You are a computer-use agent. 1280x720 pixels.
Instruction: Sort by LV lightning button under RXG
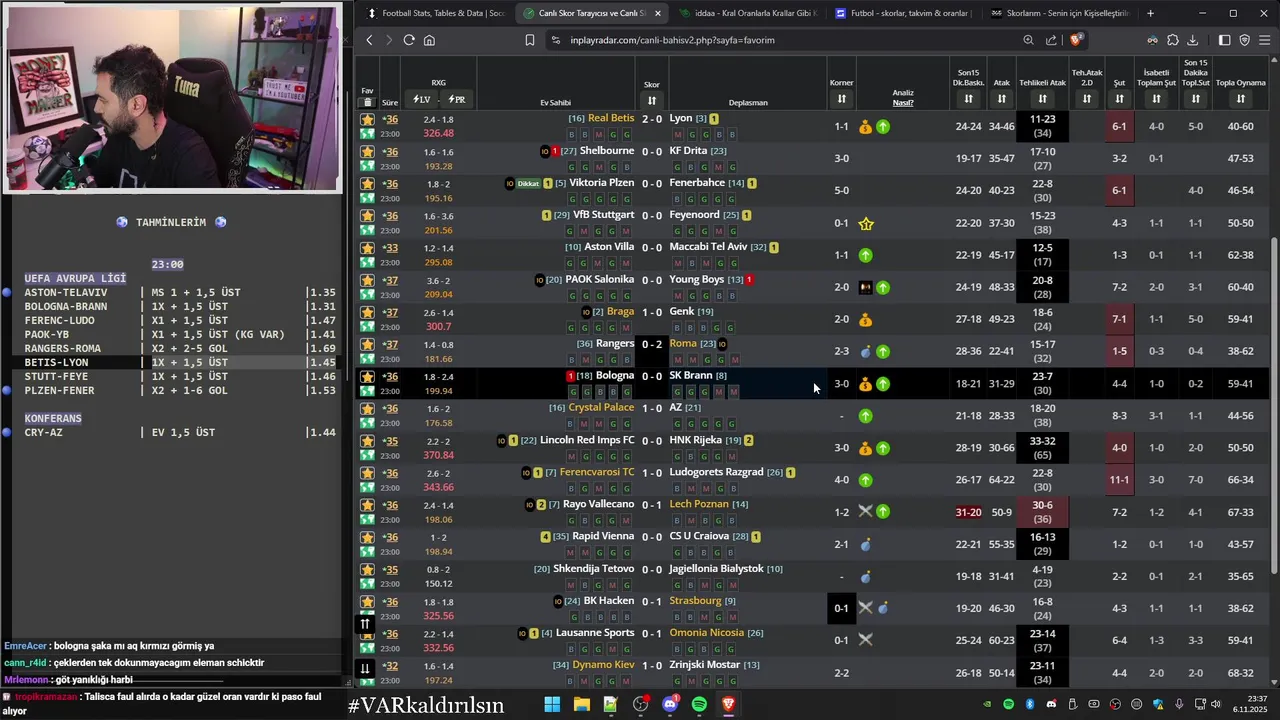(x=422, y=100)
